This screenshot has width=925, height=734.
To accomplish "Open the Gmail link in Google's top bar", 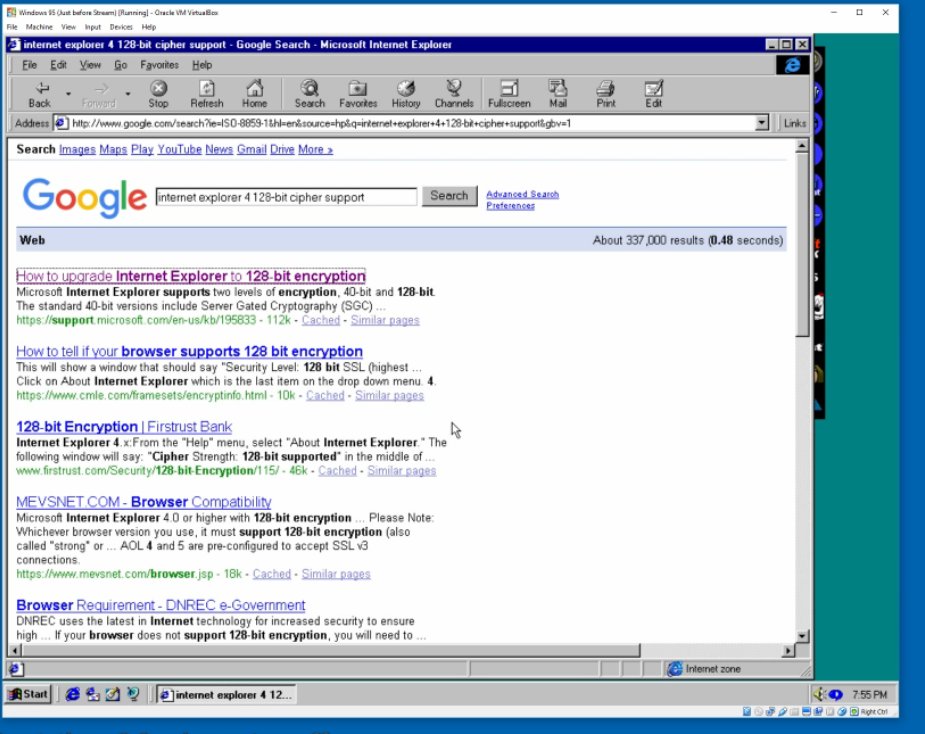I will point(252,149).
